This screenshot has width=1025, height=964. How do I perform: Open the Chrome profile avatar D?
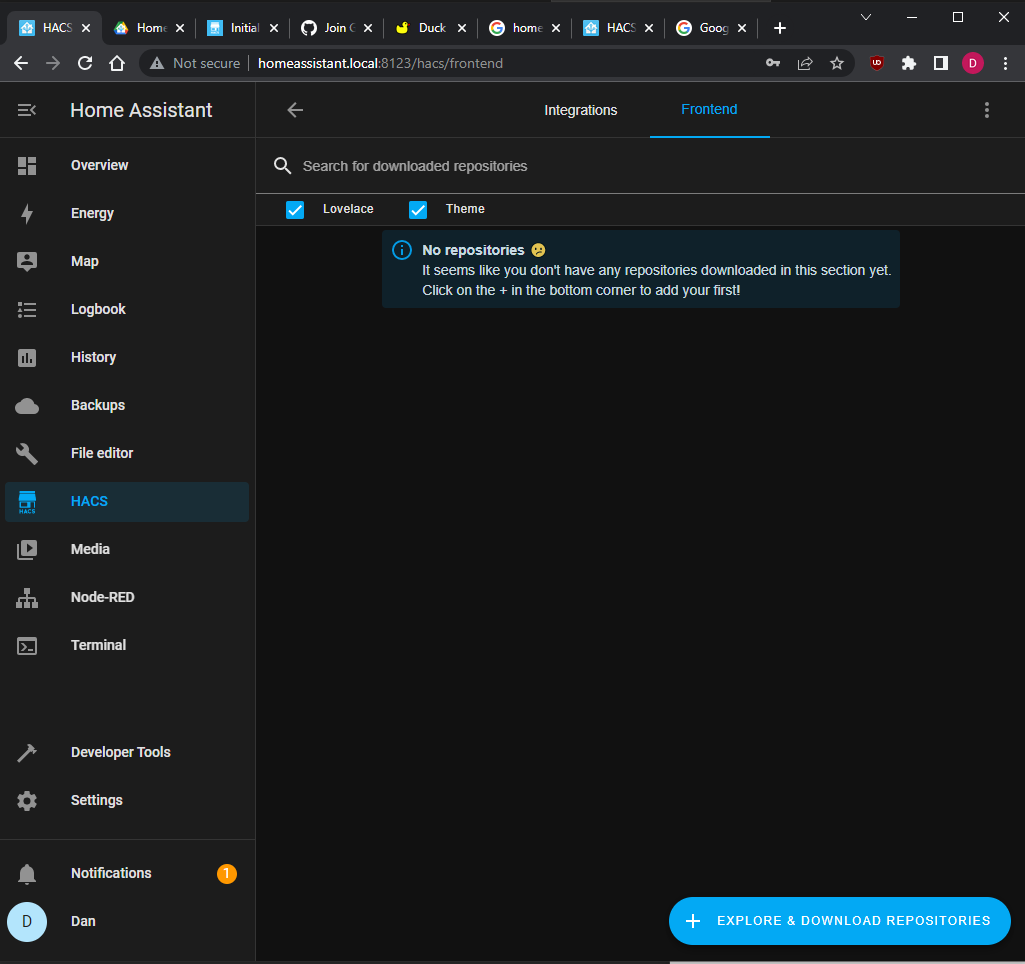(973, 63)
